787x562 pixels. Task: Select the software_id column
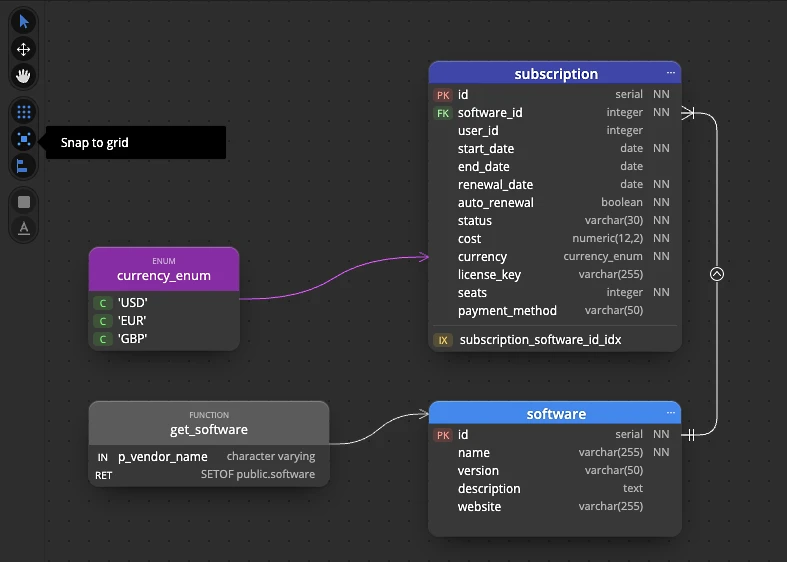click(555, 113)
